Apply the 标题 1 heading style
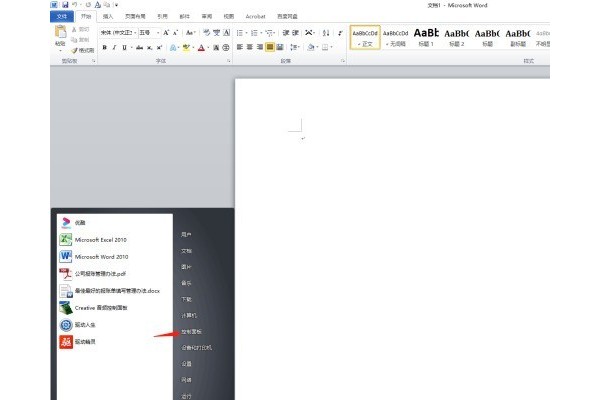 pyautogui.click(x=426, y=37)
